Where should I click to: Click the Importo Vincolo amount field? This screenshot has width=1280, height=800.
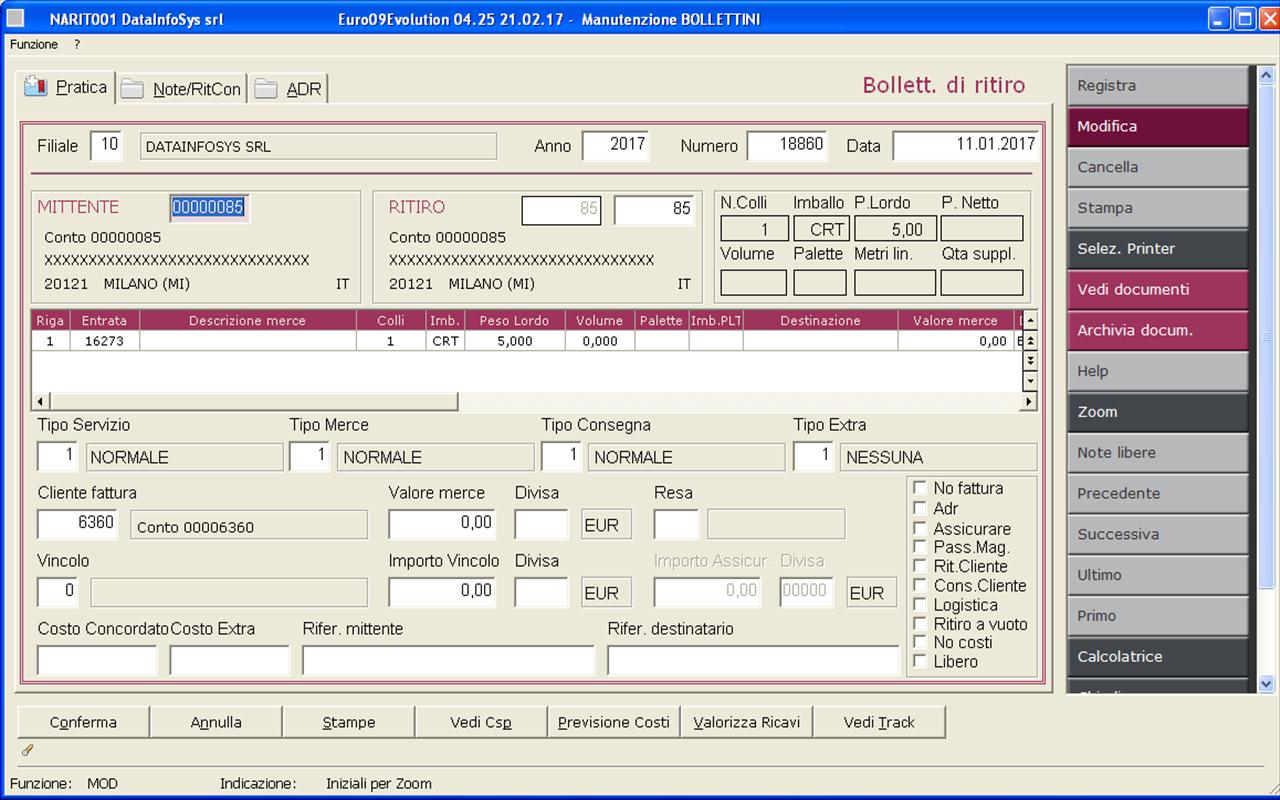(x=443, y=592)
